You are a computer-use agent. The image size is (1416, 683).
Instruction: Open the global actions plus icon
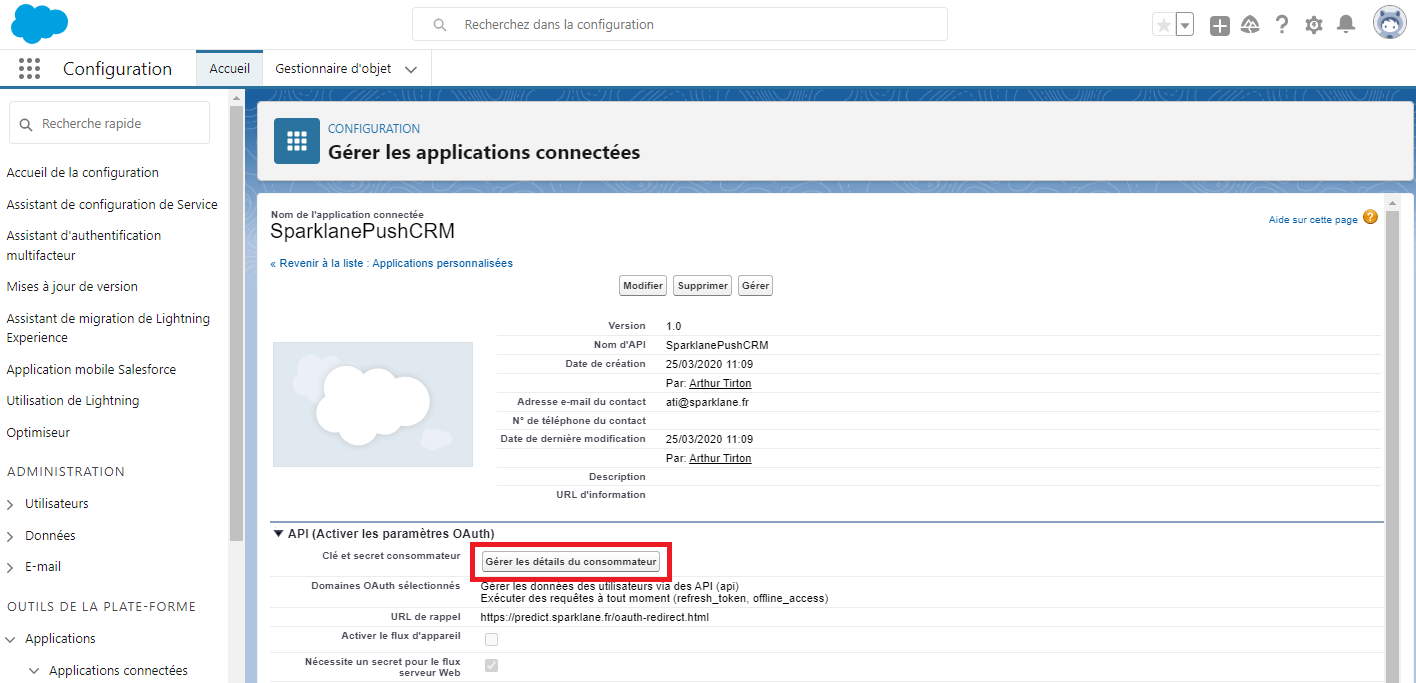coord(1219,26)
